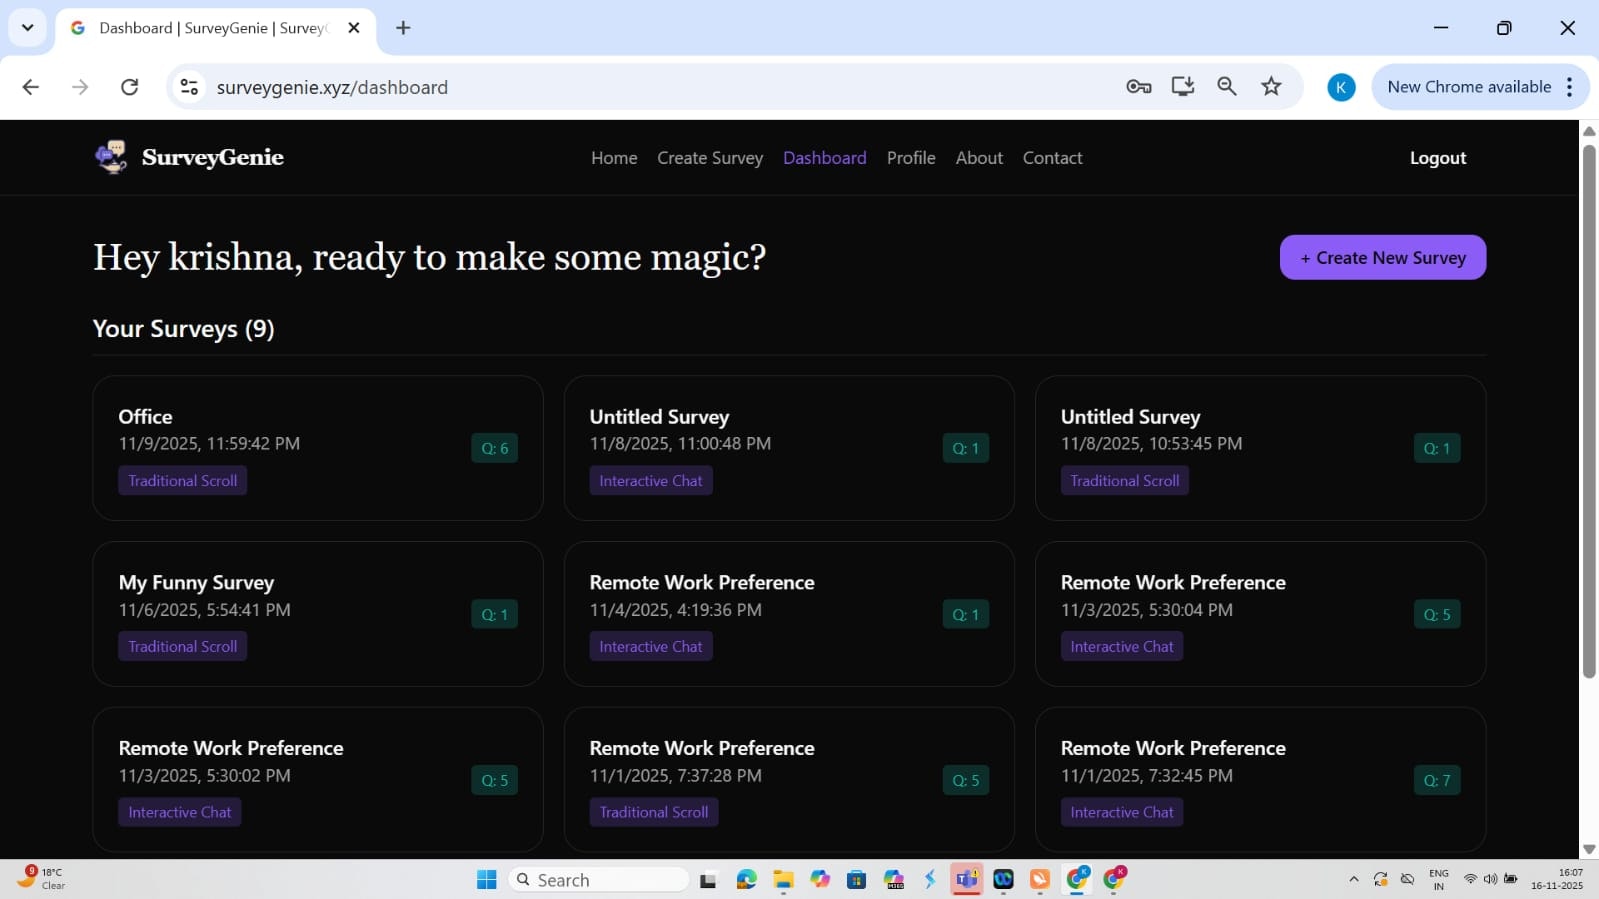Click Traditional Scroll tag on My Funny Survey
This screenshot has width=1599, height=899.
click(183, 647)
